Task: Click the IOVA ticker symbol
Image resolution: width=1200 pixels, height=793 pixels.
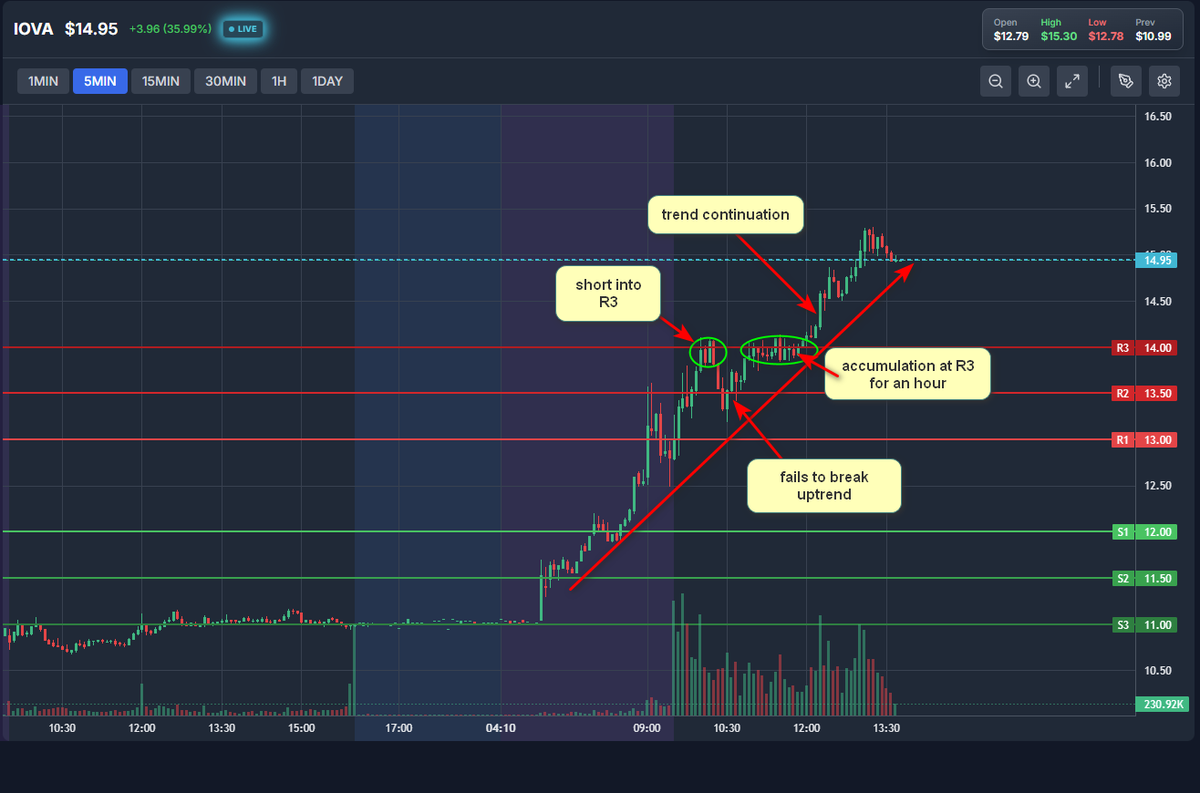Action: pyautogui.click(x=34, y=29)
